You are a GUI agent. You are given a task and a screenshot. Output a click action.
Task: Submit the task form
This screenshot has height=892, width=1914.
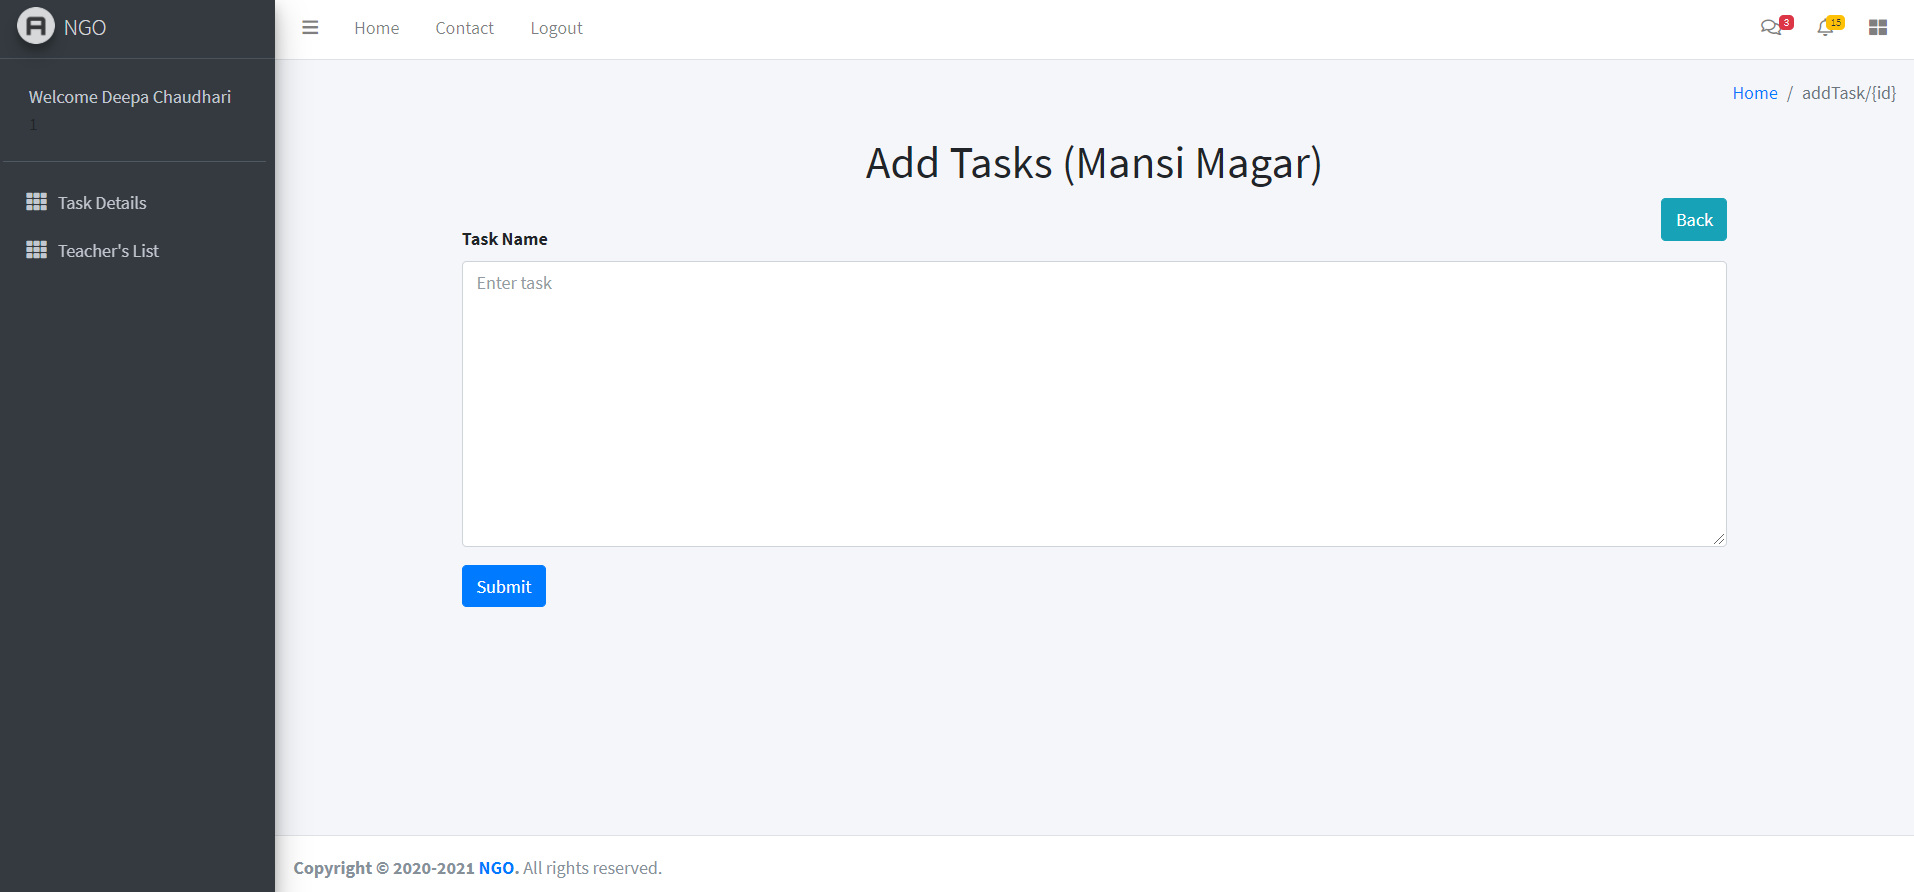pyautogui.click(x=504, y=587)
